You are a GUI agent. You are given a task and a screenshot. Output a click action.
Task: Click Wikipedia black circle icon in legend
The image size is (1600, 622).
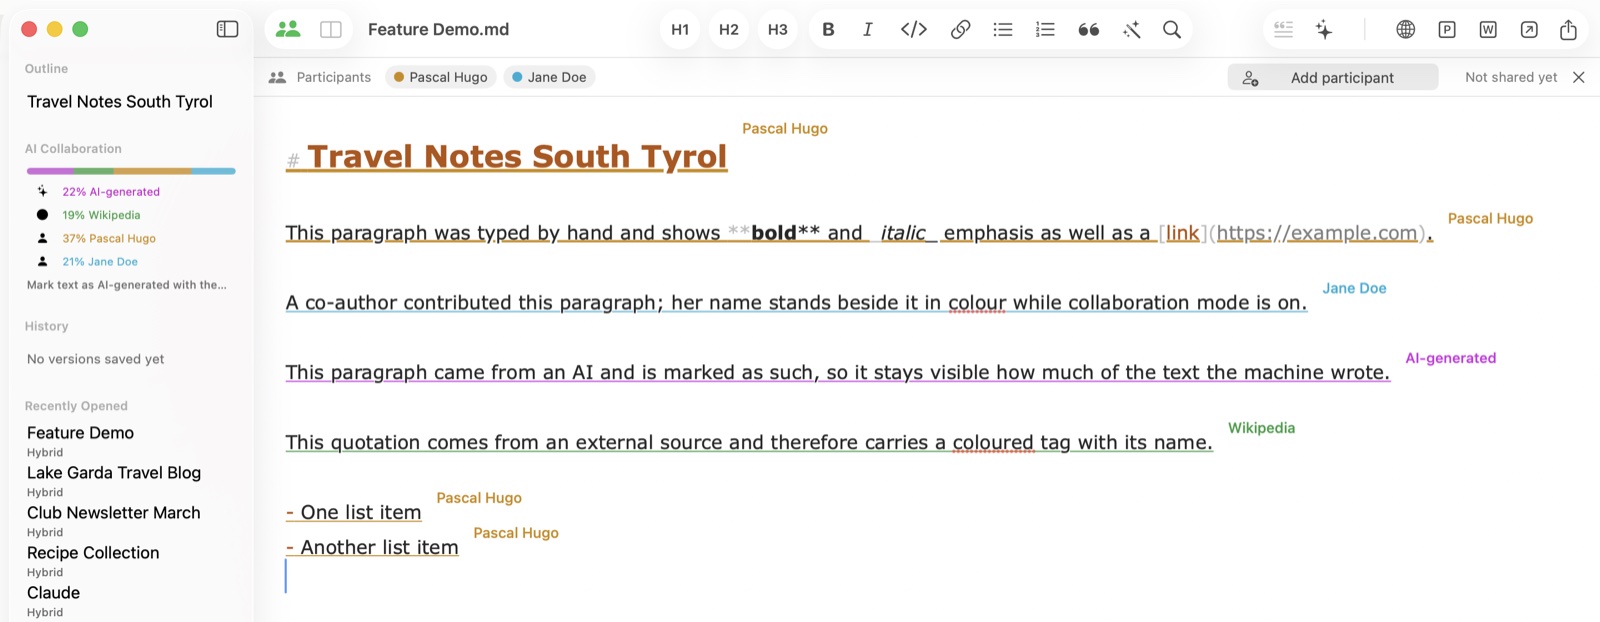[42, 214]
